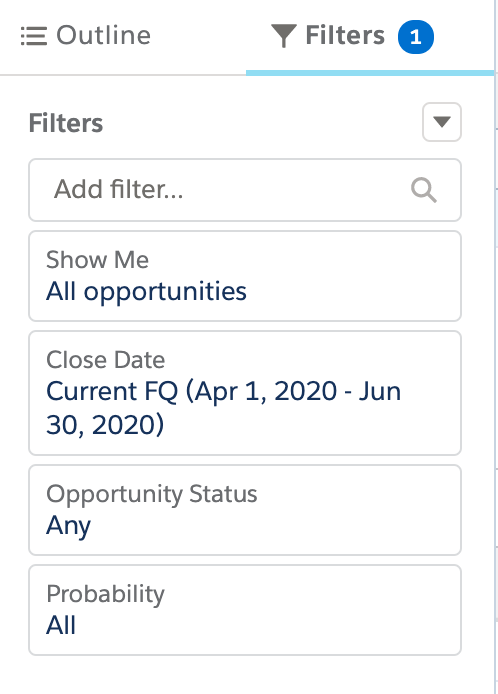
Task: Switch to the Outline tab
Action: tap(86, 36)
